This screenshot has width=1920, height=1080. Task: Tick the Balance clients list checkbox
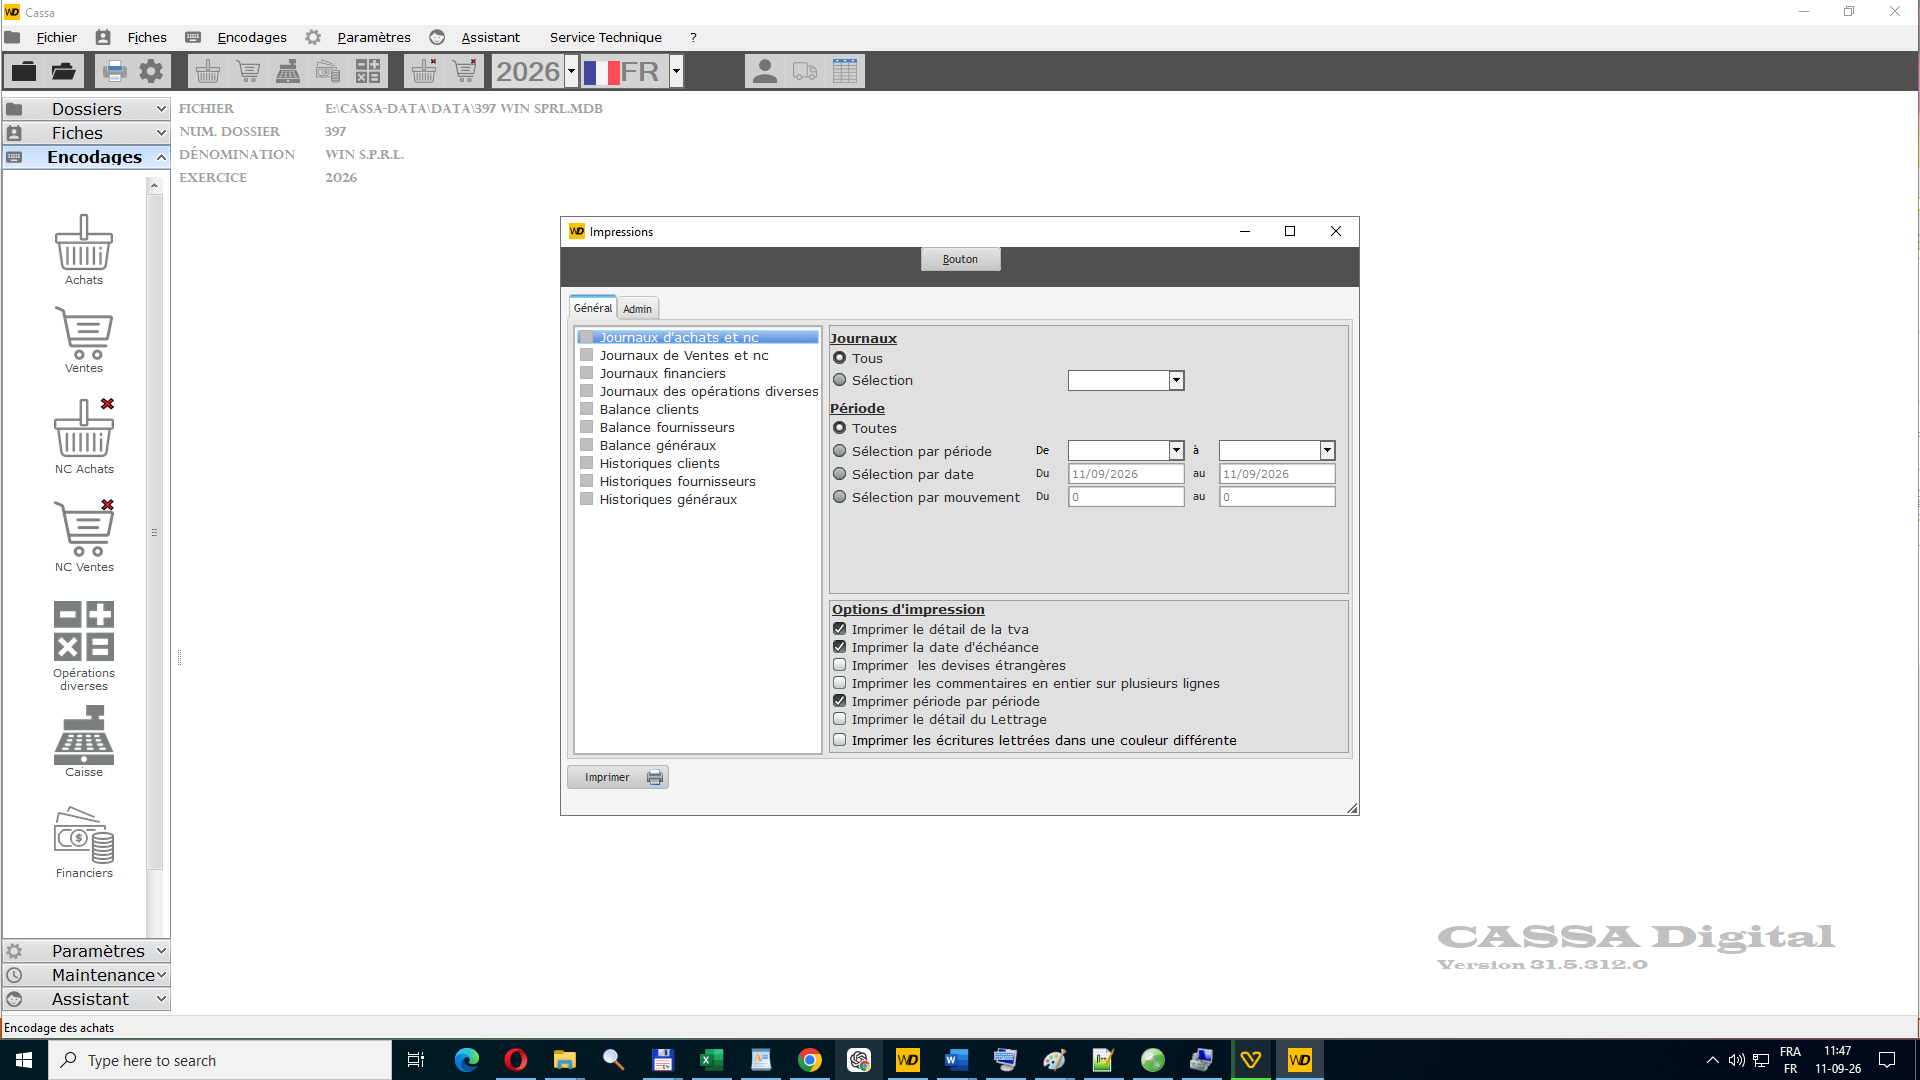[x=587, y=409]
